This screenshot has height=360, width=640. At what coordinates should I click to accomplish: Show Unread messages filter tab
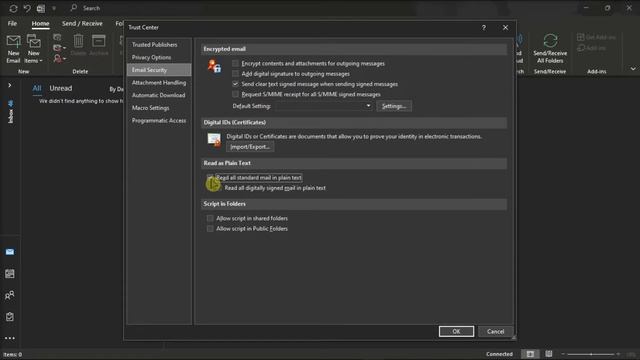(60, 88)
